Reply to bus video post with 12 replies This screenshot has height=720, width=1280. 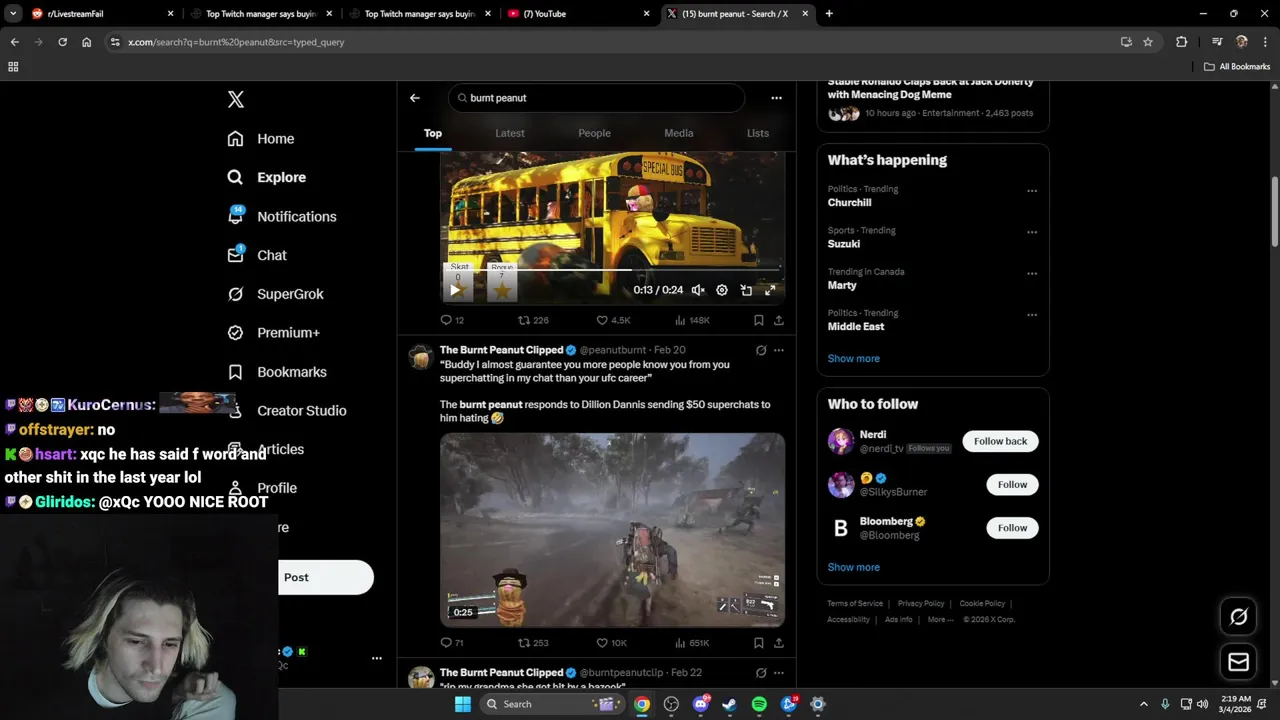(452, 320)
